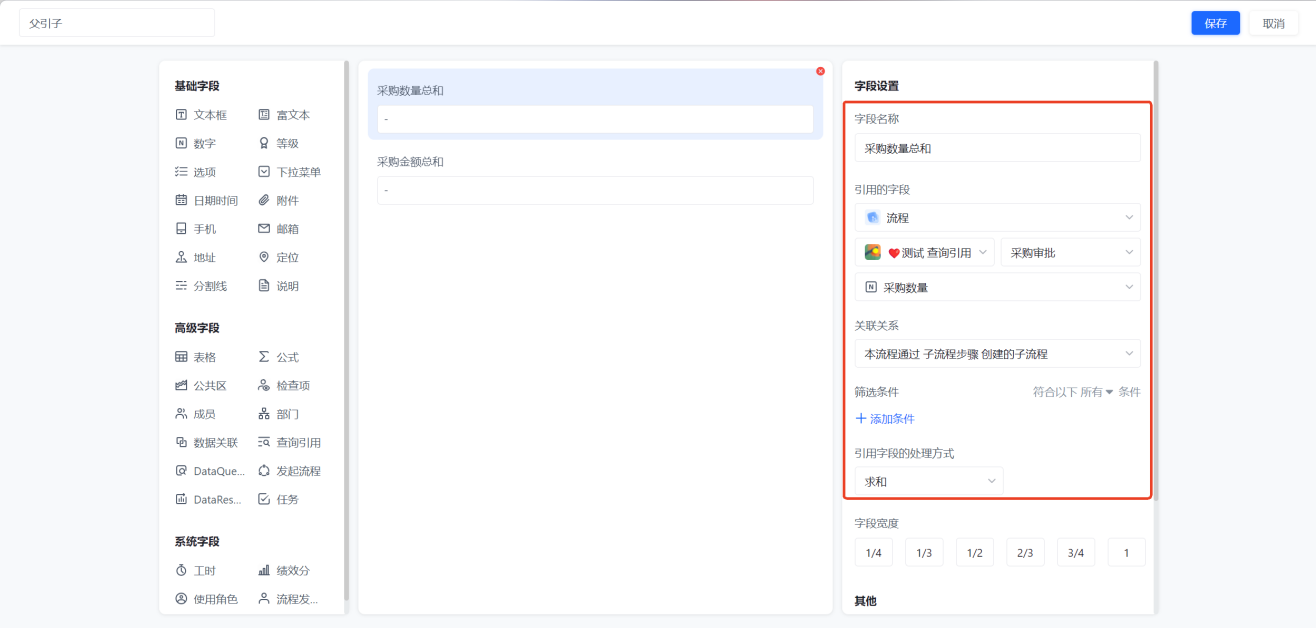Set field width to 1/4

[x=873, y=552]
